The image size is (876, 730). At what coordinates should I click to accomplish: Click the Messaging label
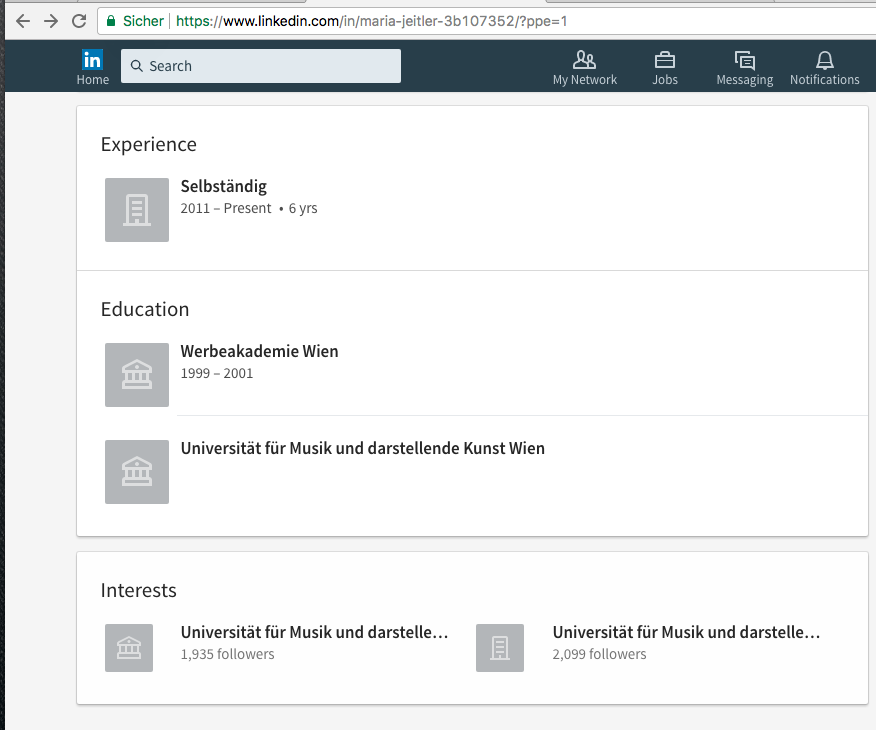(x=745, y=80)
